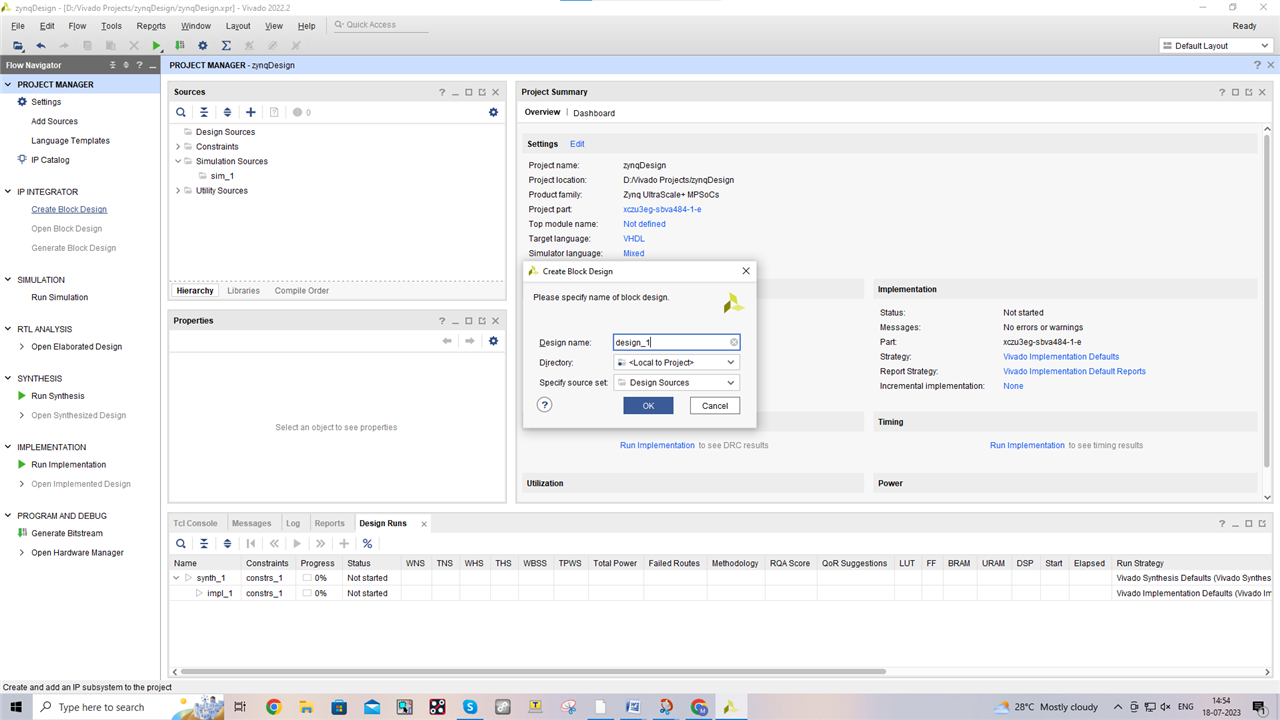Screen dimensions: 1280x720
Task: Click the help icon in Create Block Design dialog
Action: click(x=545, y=405)
